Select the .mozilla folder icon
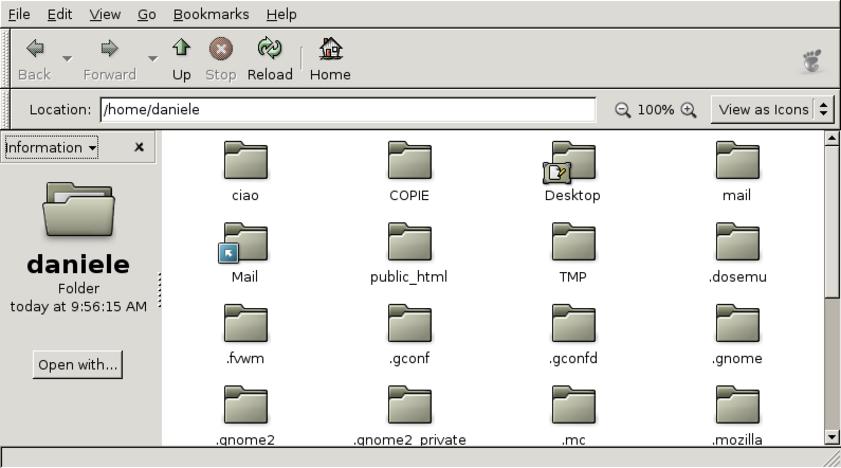The height and width of the screenshot is (468, 841). [737, 406]
